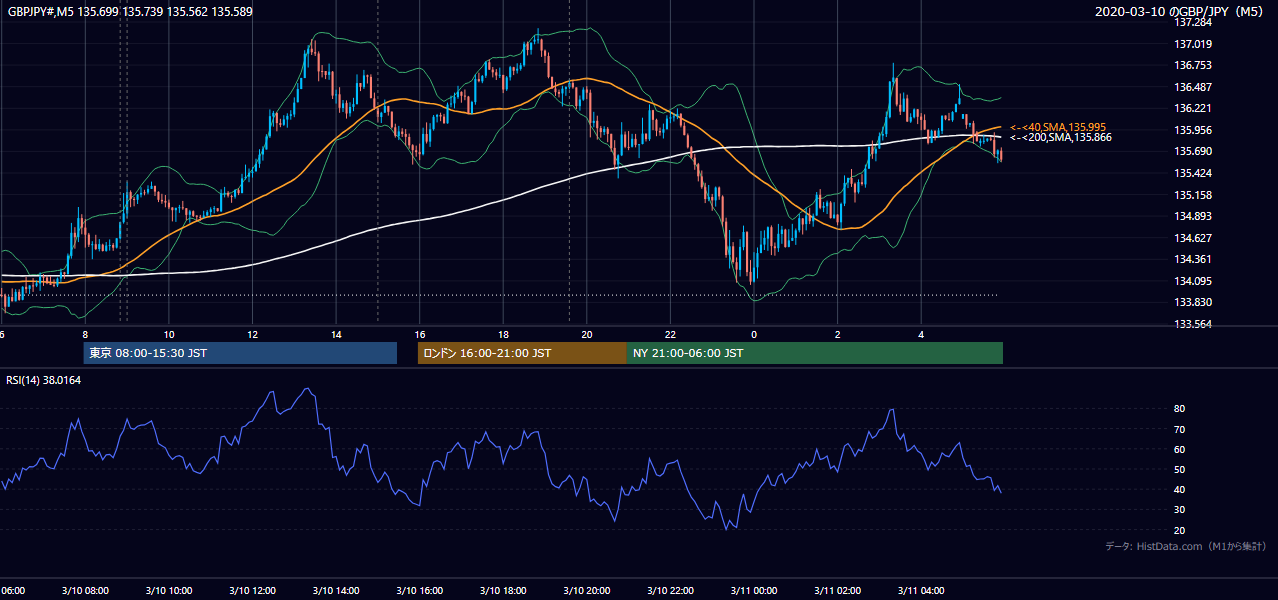Image resolution: width=1278 pixels, height=600 pixels.
Task: Click hour label 14 under price chart
Action: [337, 335]
